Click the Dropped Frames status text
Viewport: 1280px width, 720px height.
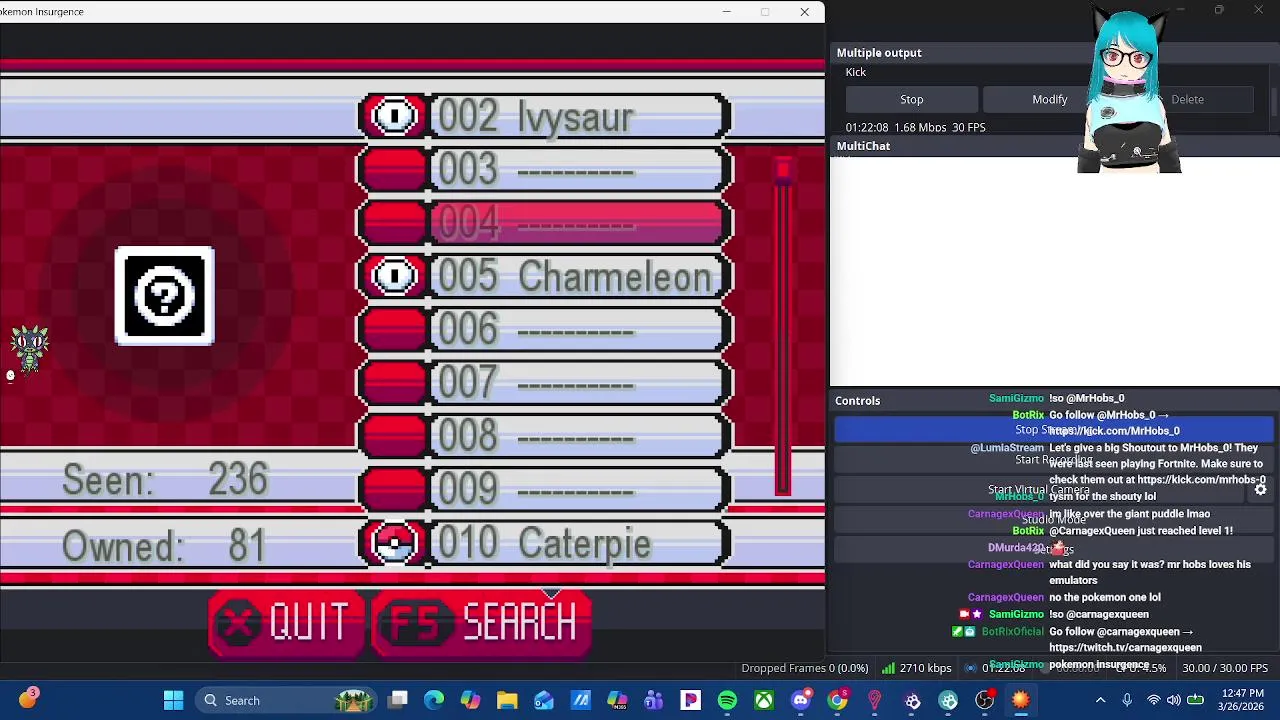[804, 668]
